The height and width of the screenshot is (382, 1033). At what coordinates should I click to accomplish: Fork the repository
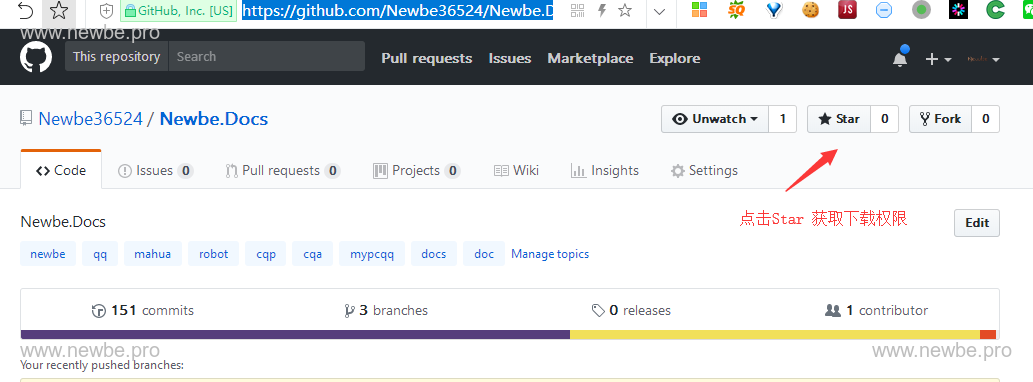[941, 119]
